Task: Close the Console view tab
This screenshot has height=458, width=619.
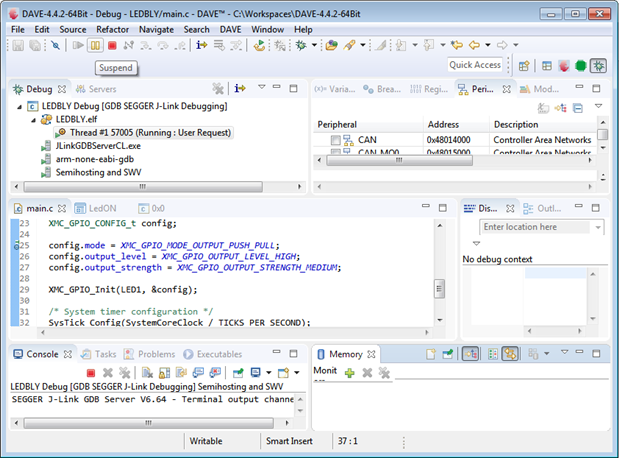Action: (x=68, y=354)
